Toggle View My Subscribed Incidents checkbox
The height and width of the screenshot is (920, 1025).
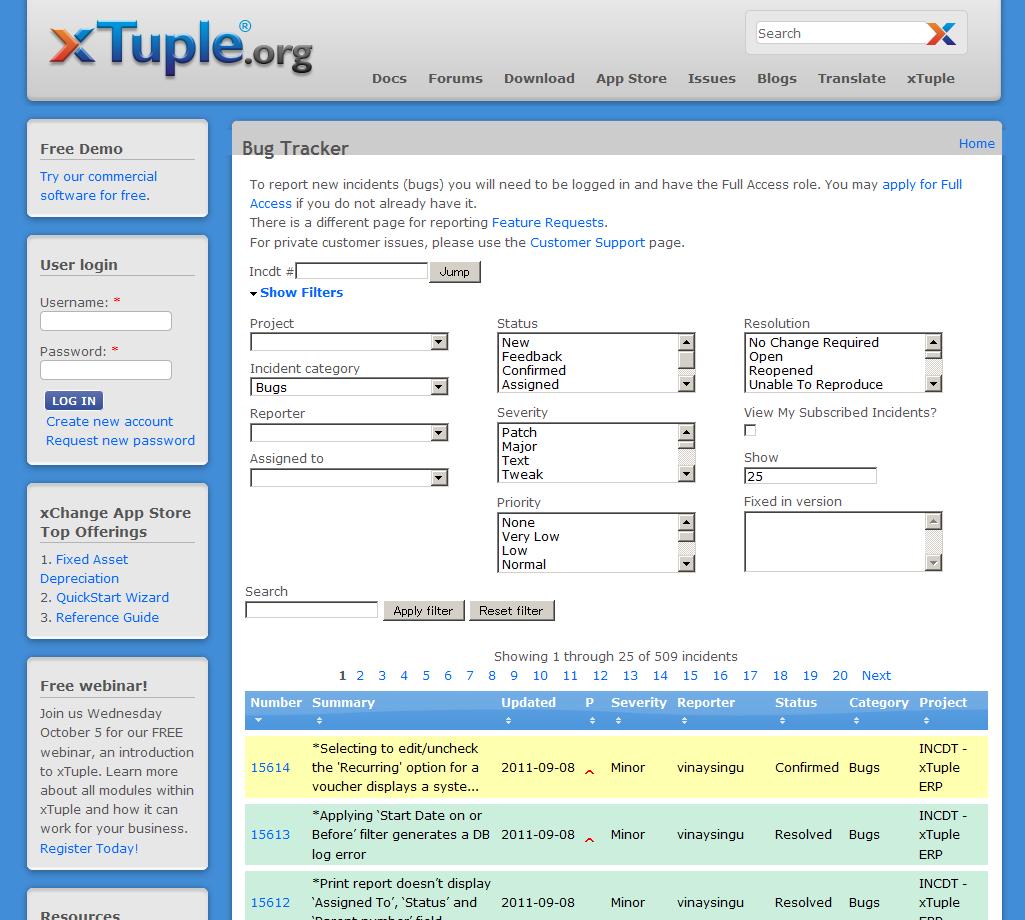pos(750,430)
